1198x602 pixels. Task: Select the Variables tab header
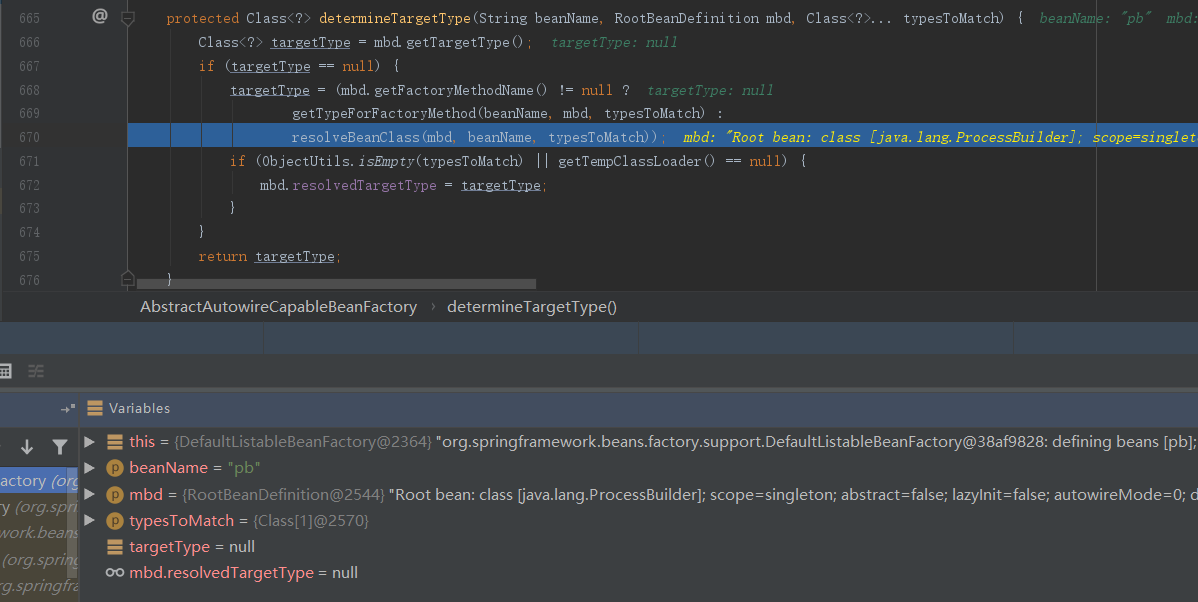pos(139,408)
